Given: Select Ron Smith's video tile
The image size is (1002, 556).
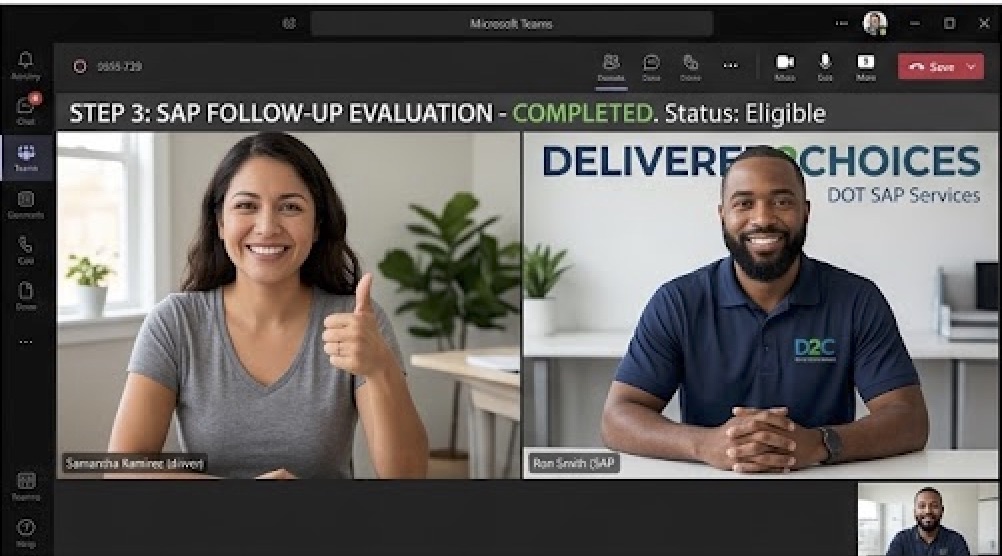Looking at the screenshot, I should click(760, 305).
